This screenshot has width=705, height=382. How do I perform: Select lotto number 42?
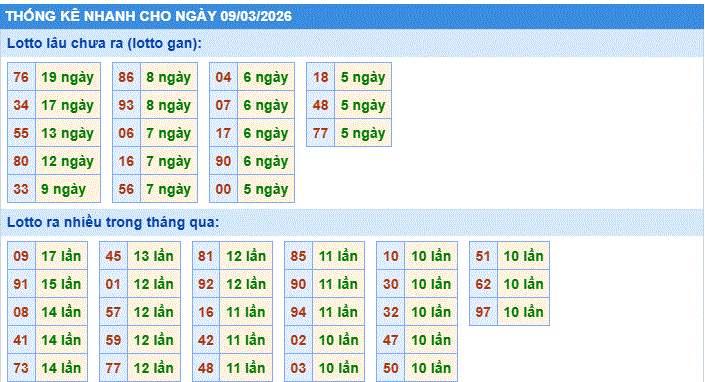click(206, 340)
